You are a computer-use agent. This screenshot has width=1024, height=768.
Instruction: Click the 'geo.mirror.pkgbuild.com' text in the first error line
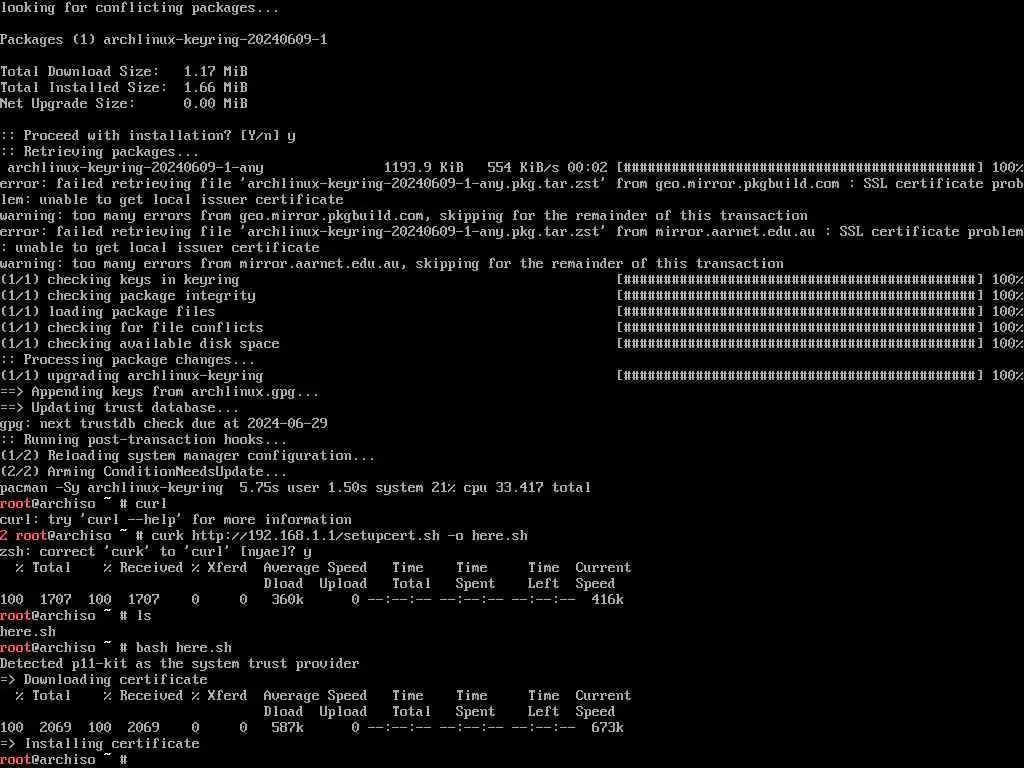[747, 184]
